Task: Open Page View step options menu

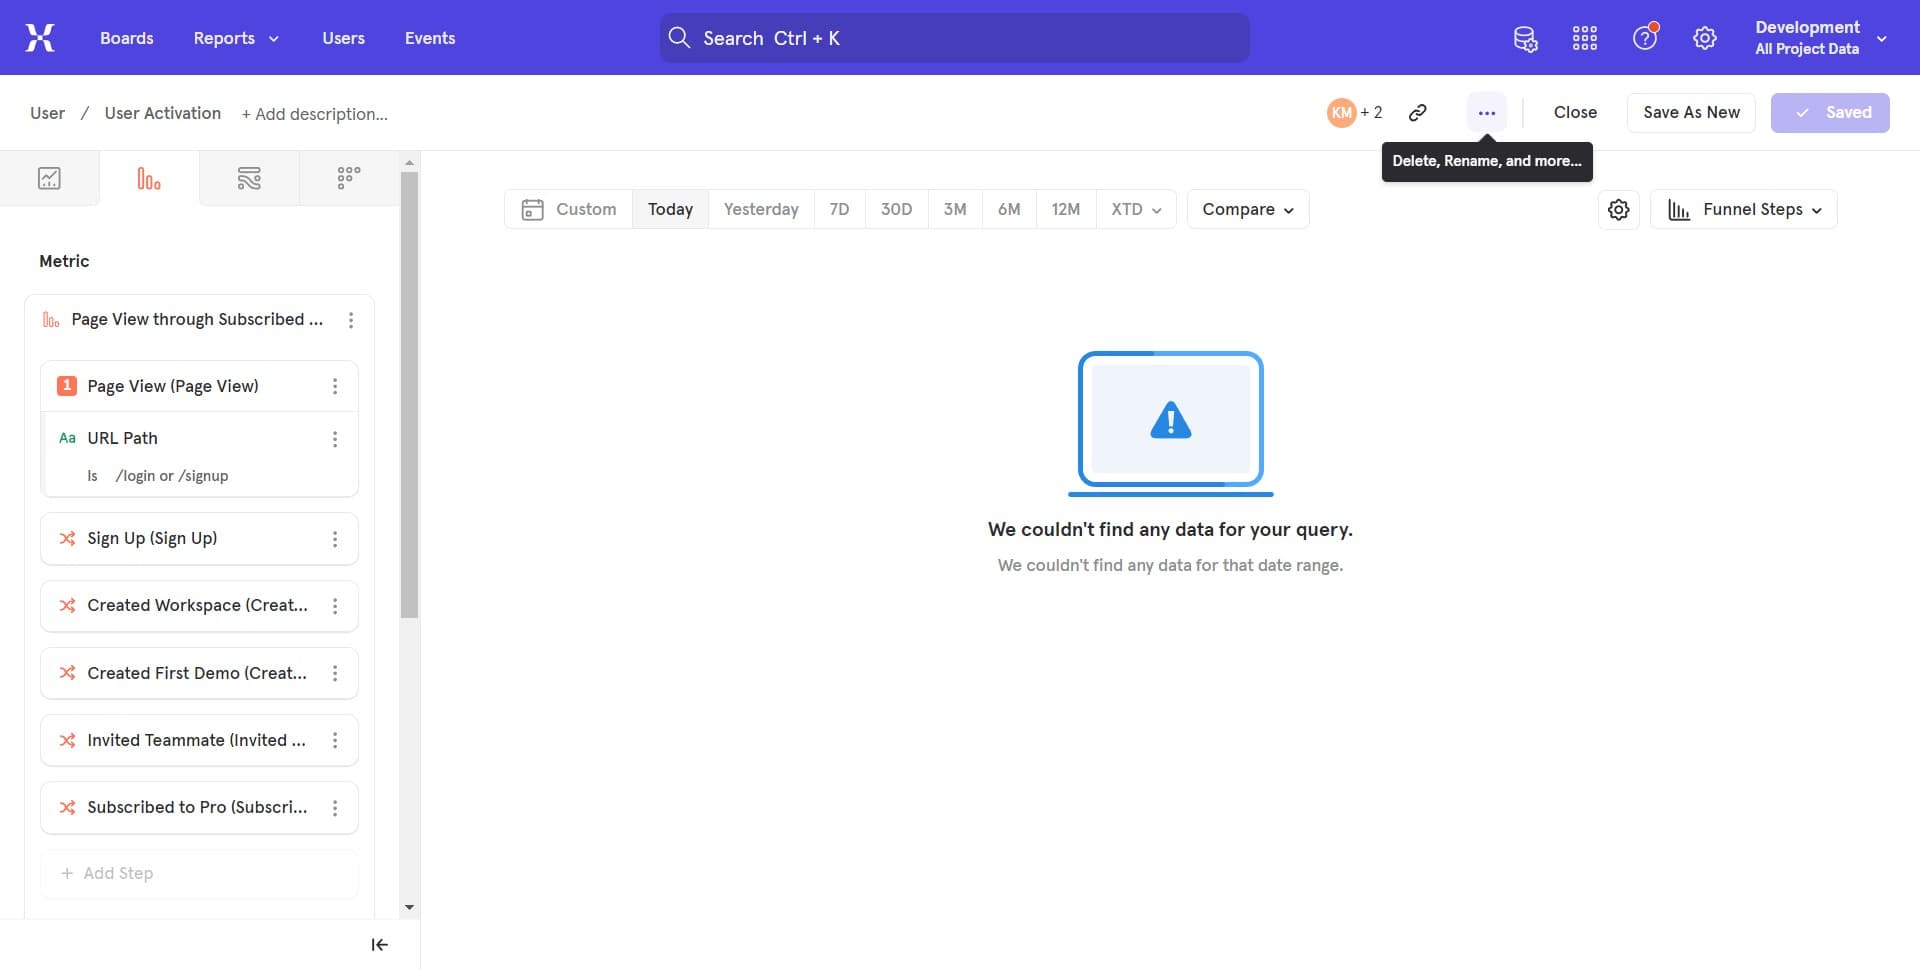Action: coord(335,387)
